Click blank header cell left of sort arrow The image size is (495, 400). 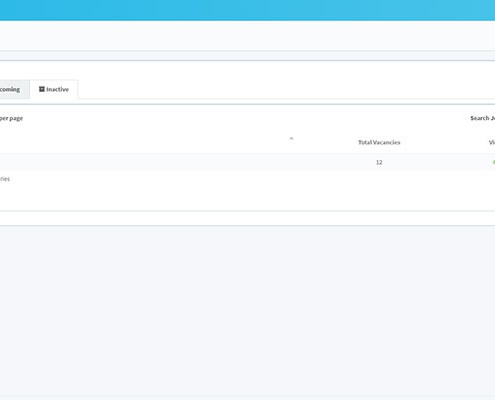tap(143, 142)
